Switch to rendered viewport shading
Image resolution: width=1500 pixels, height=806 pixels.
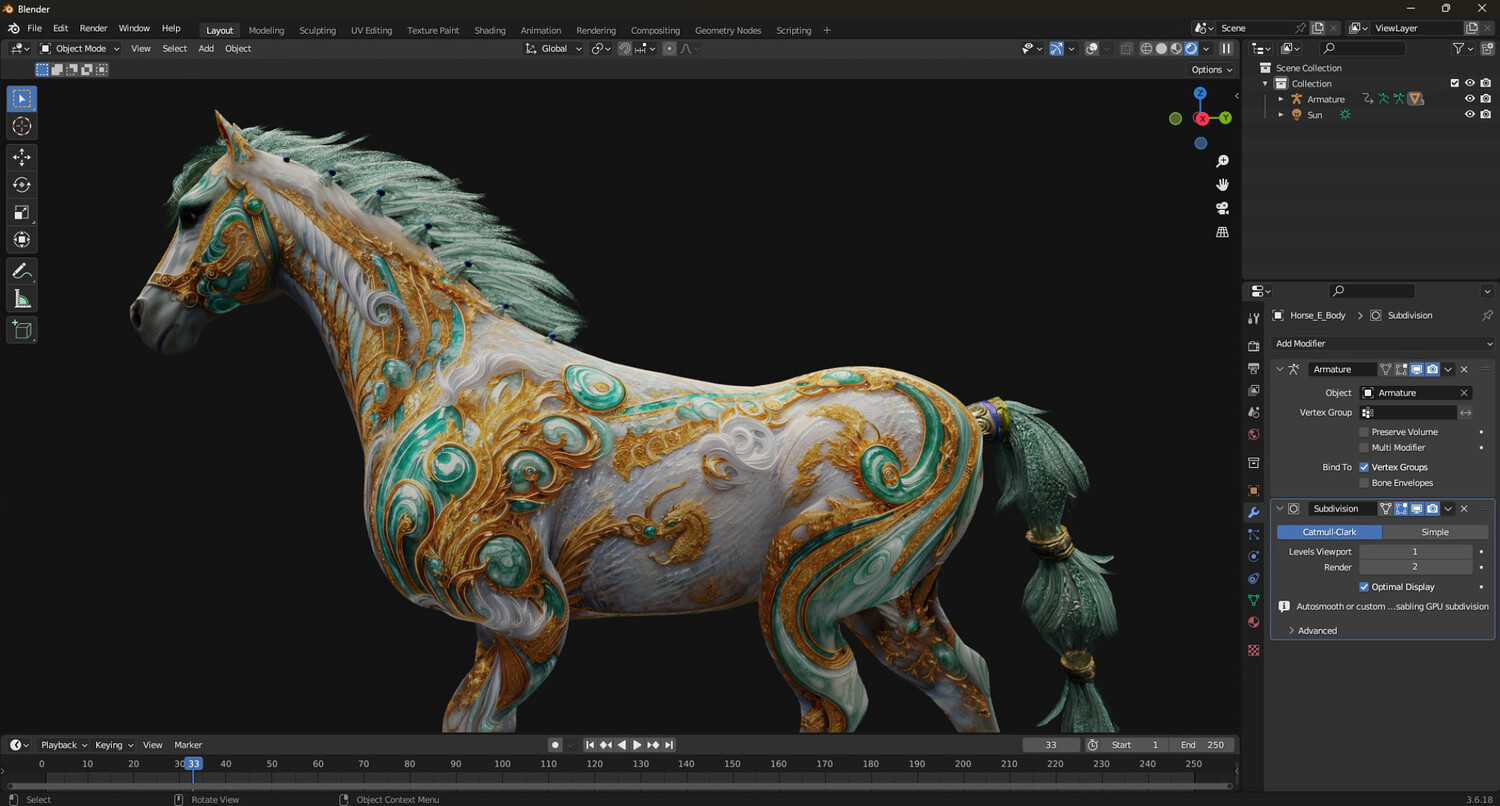coord(1191,48)
